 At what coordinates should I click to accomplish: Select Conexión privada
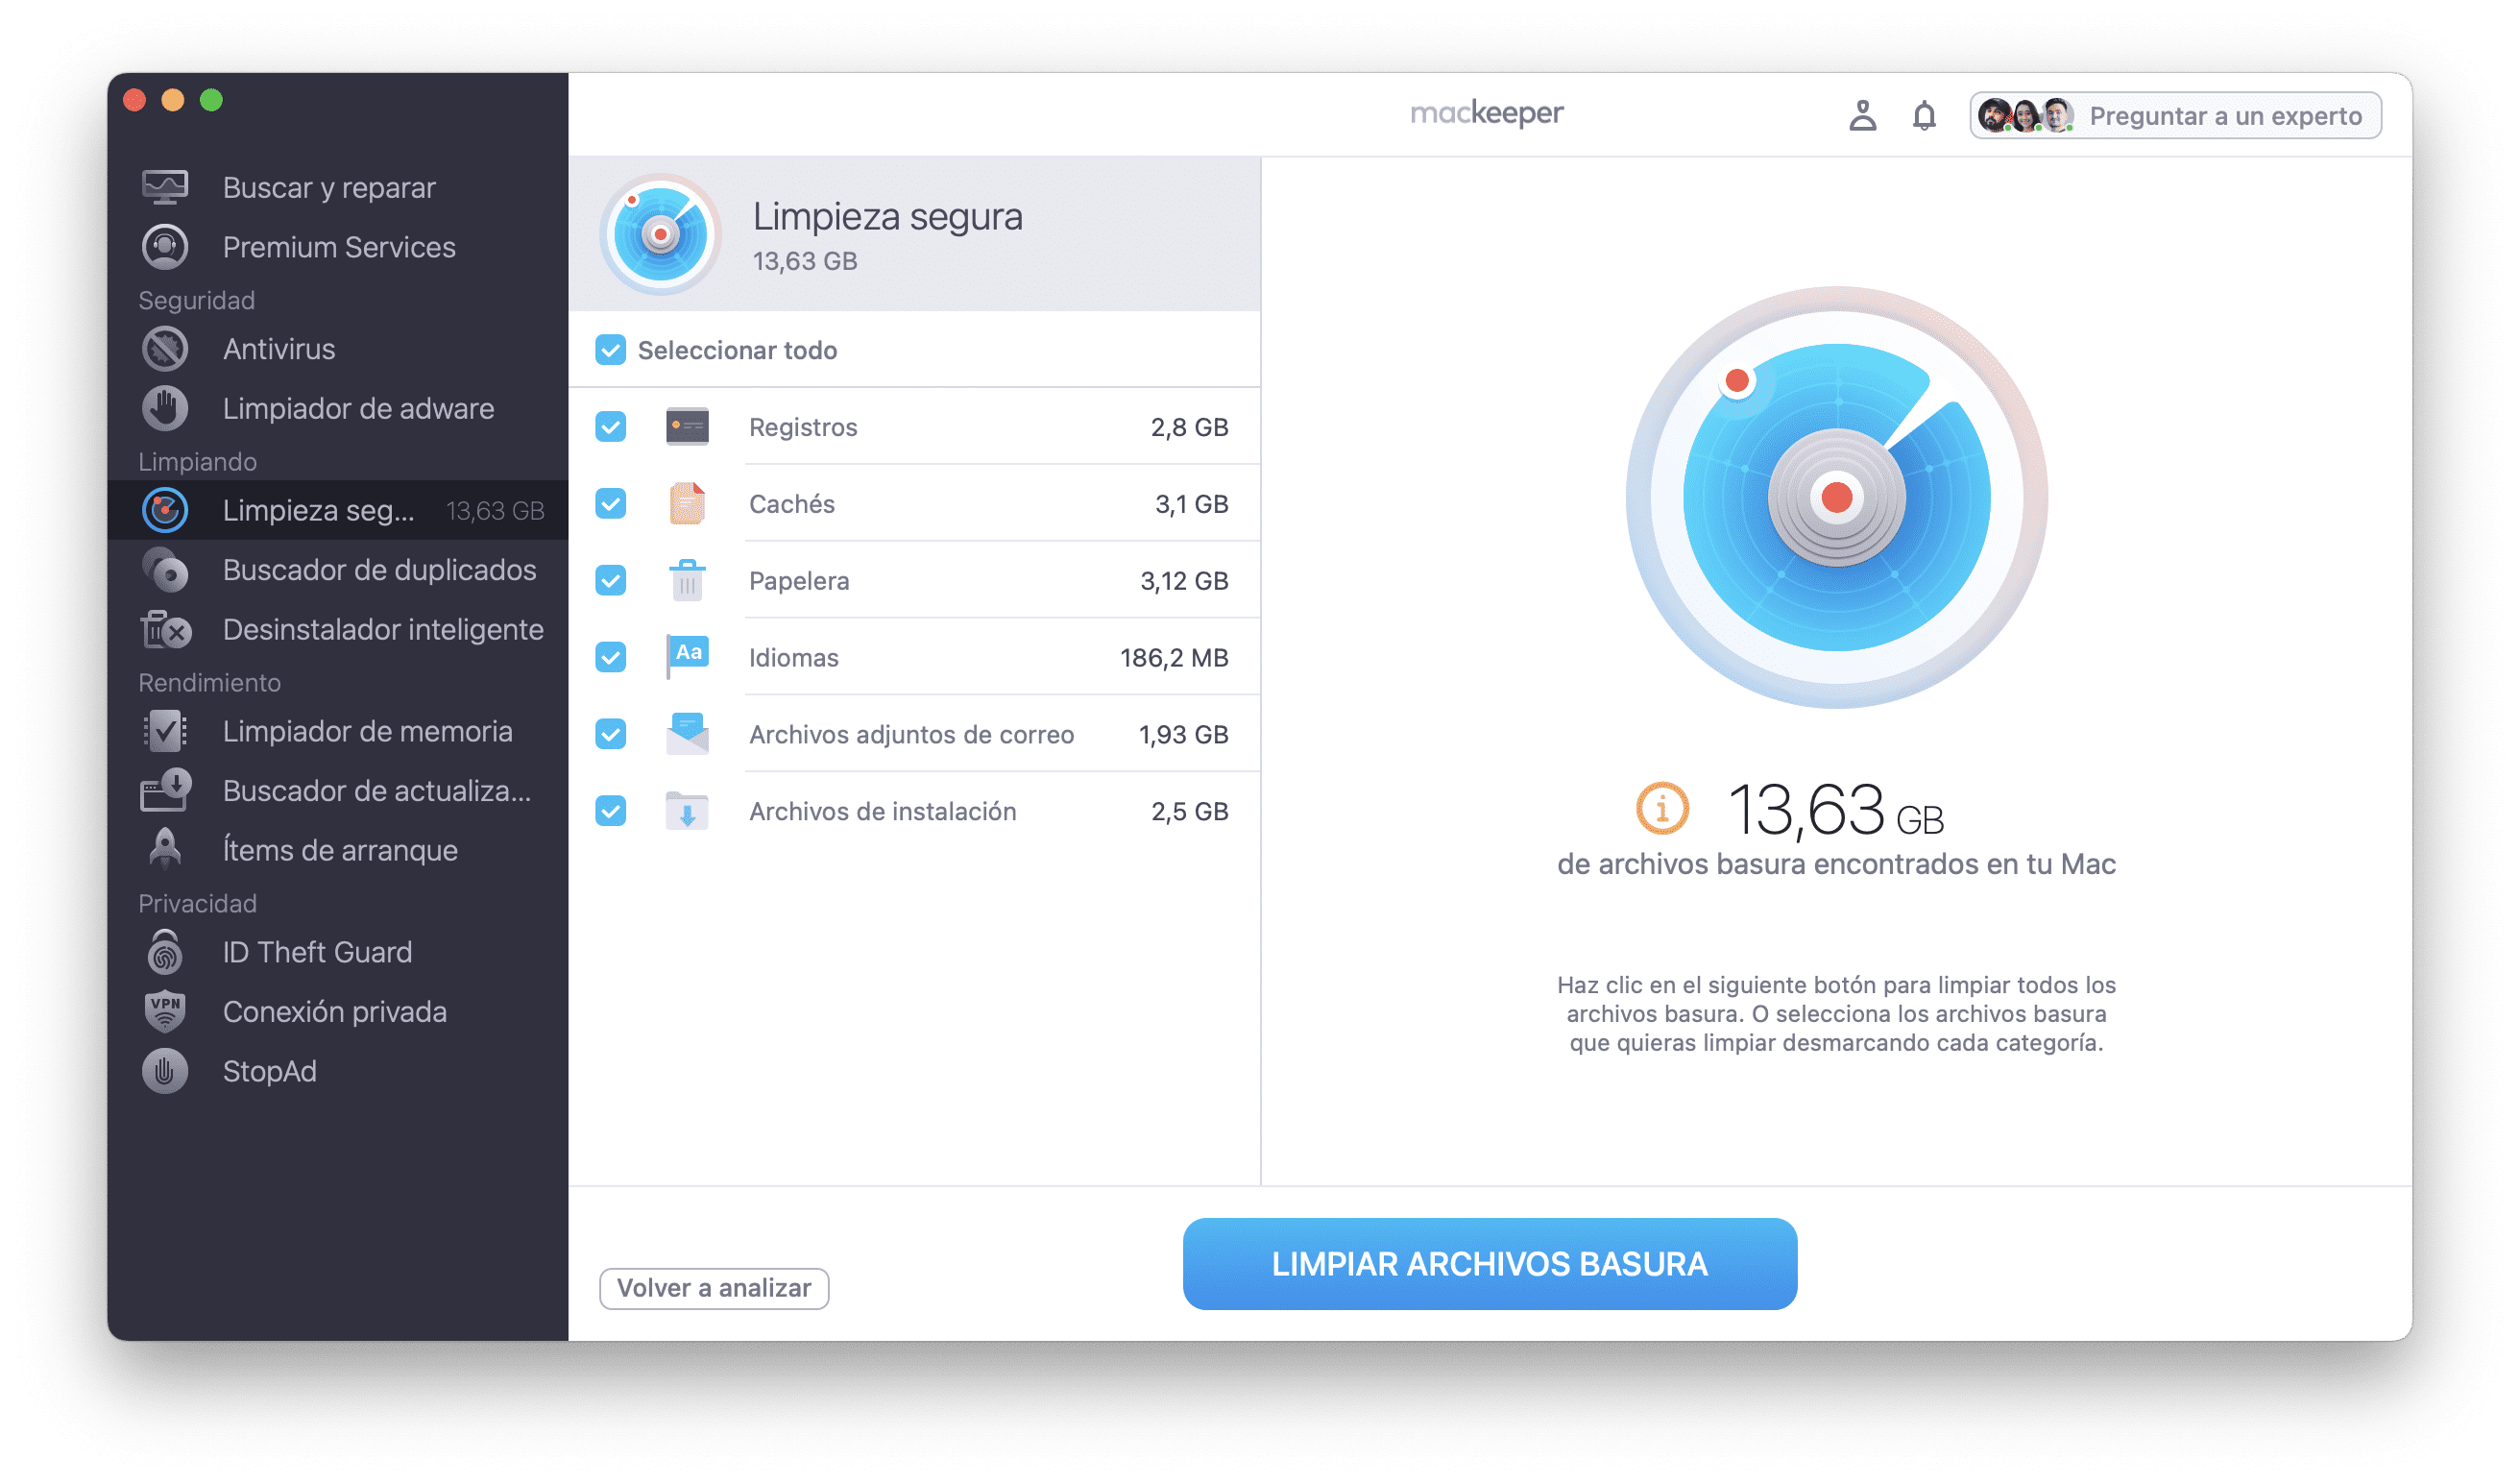(x=338, y=1011)
